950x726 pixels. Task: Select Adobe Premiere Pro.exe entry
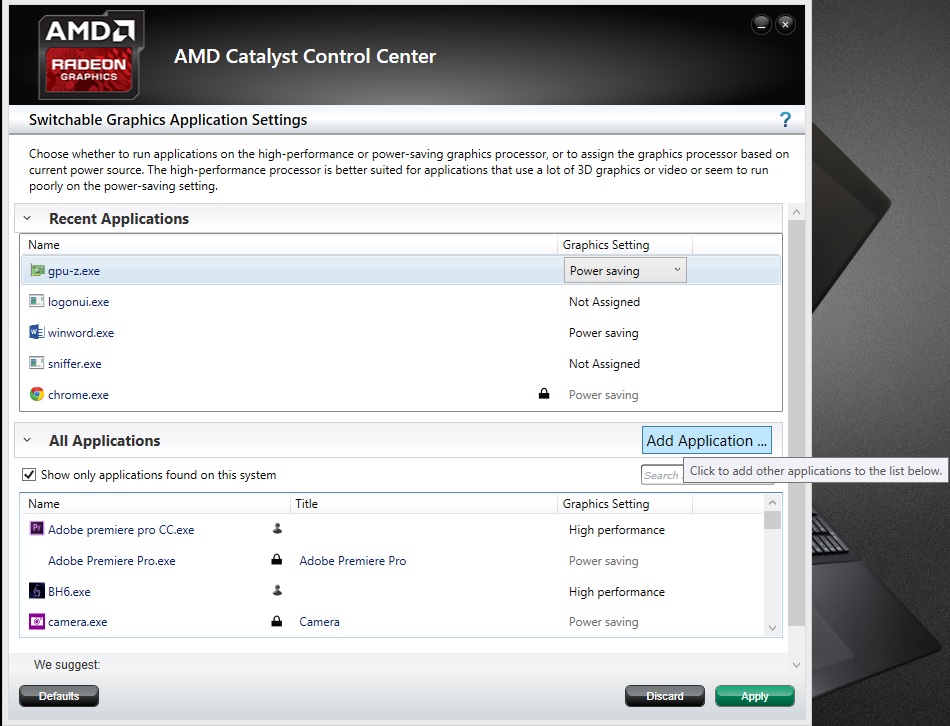click(111, 561)
